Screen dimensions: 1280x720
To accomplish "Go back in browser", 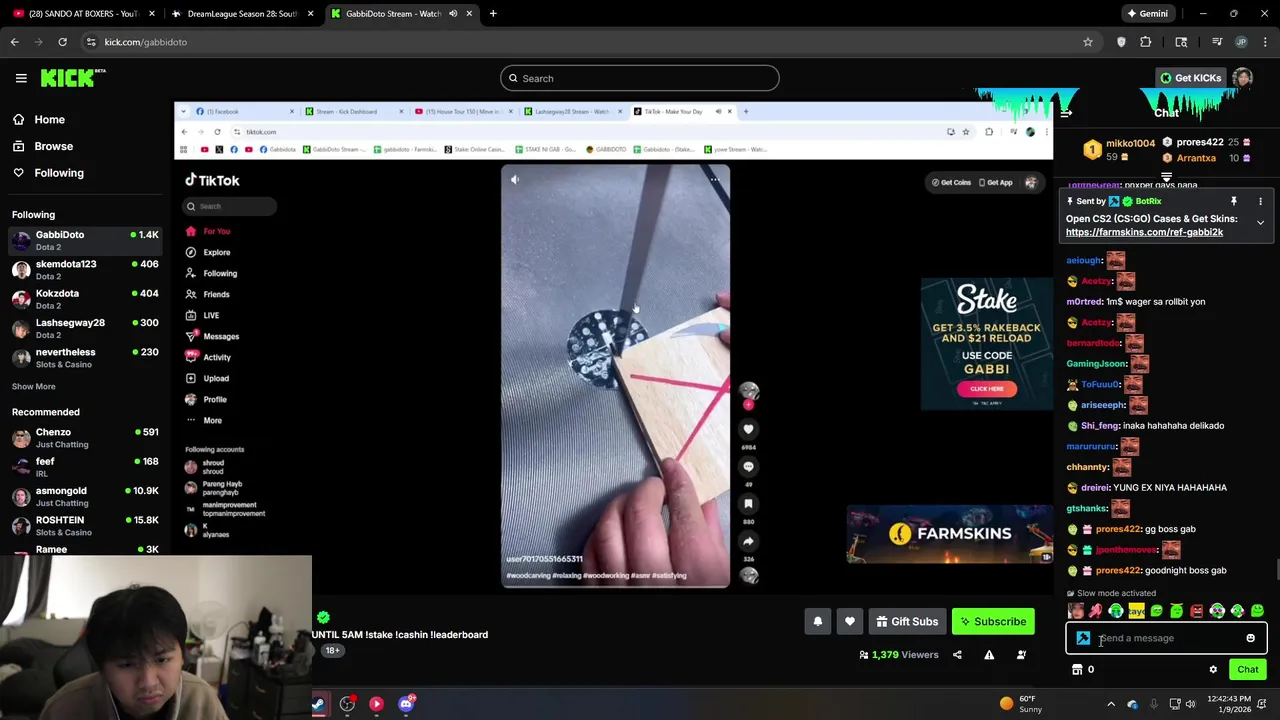I will point(14,42).
